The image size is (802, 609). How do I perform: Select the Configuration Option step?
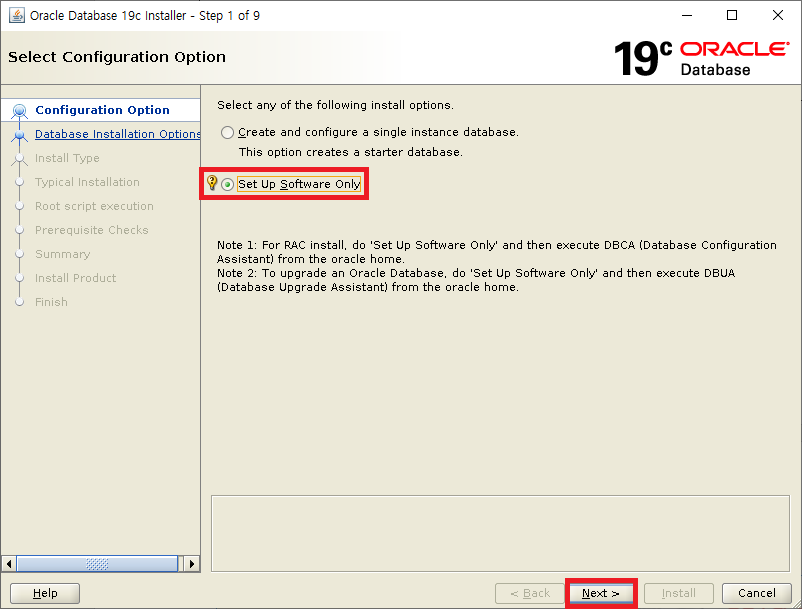point(102,110)
